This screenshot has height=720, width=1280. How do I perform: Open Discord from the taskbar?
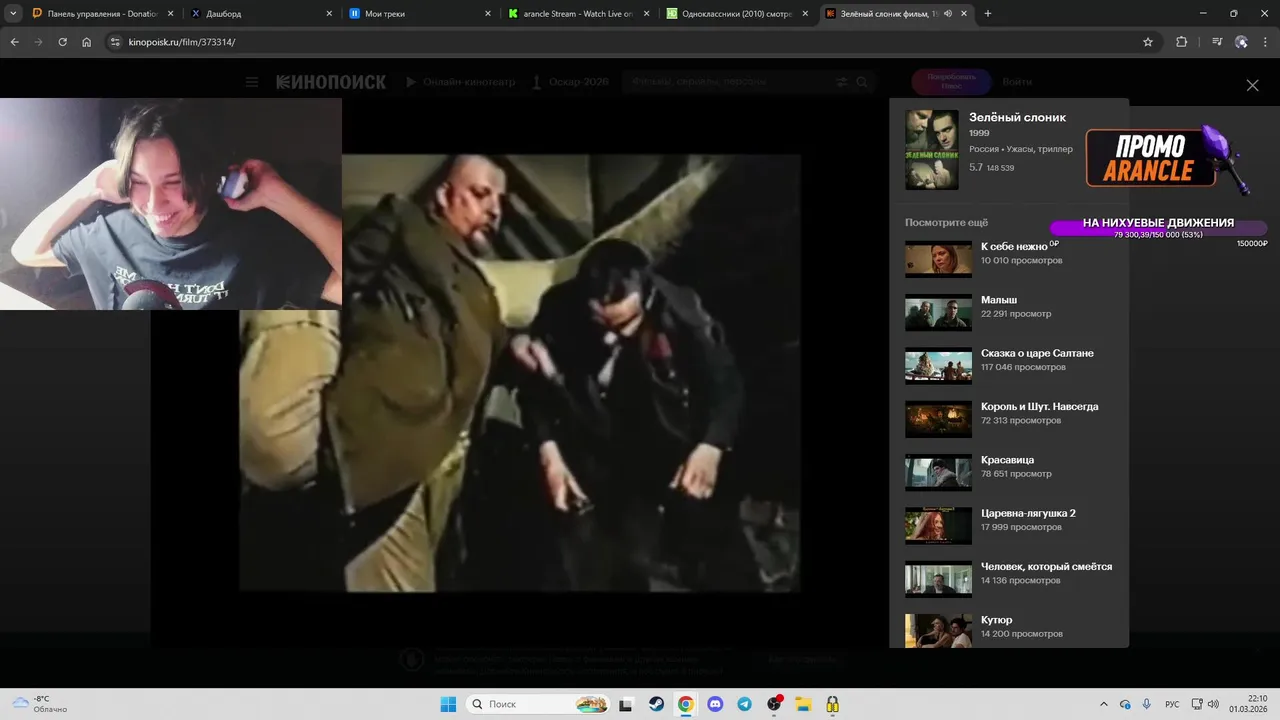[x=715, y=704]
